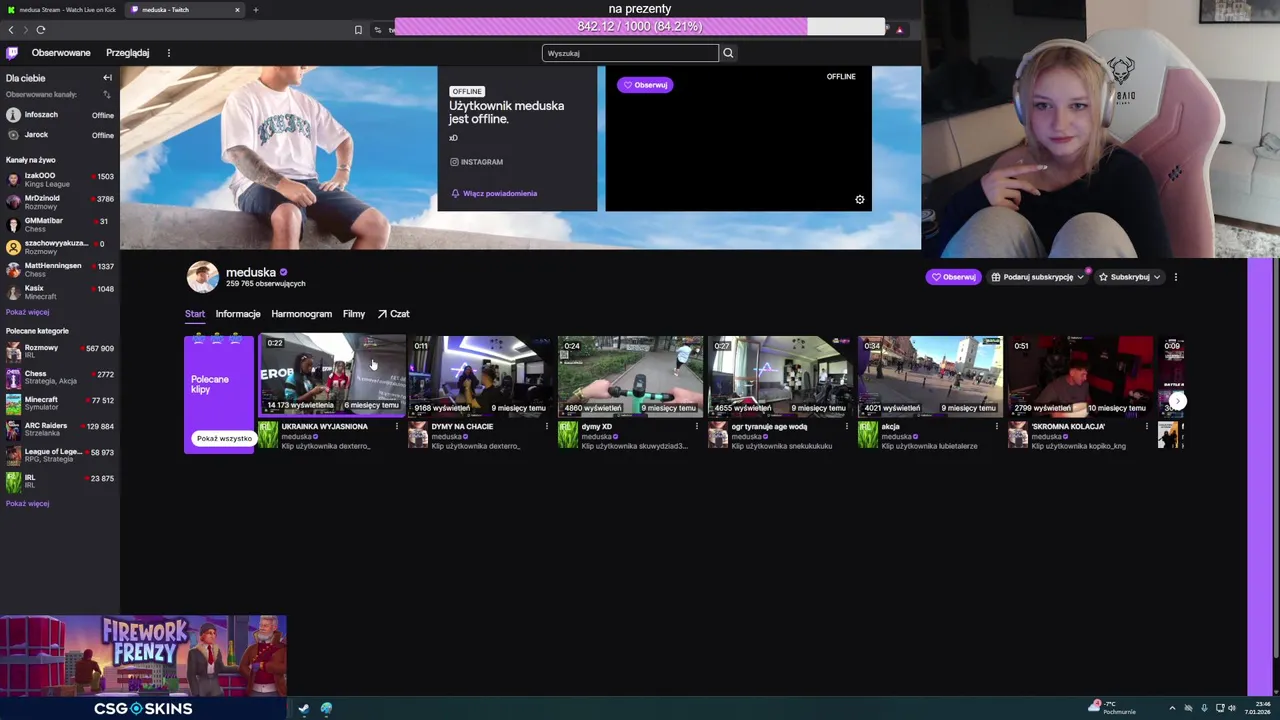Viewport: 1280px width, 720px height.
Task: Play the dymy XD clip thumbnail
Action: point(630,375)
